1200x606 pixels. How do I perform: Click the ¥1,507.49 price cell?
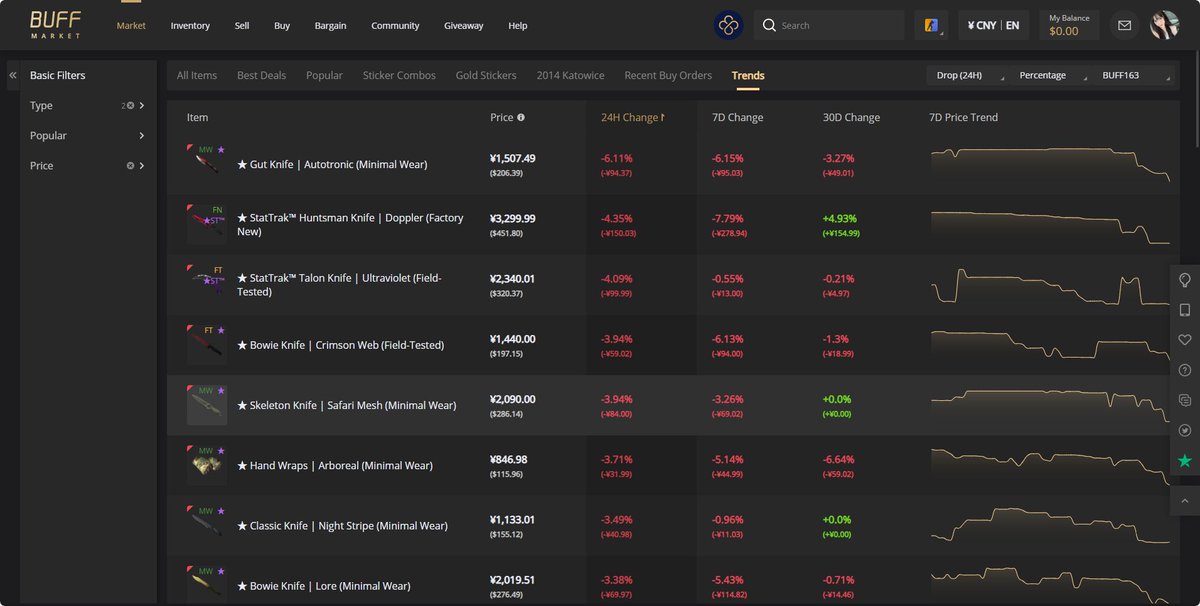(x=513, y=158)
